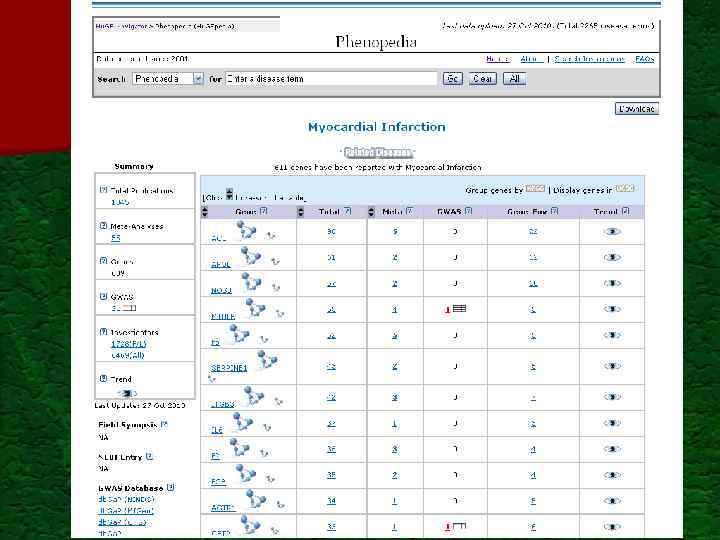Screen dimensions: 720x540
Task: Show trend eye for IL6 row
Action: pyautogui.click(x=612, y=423)
